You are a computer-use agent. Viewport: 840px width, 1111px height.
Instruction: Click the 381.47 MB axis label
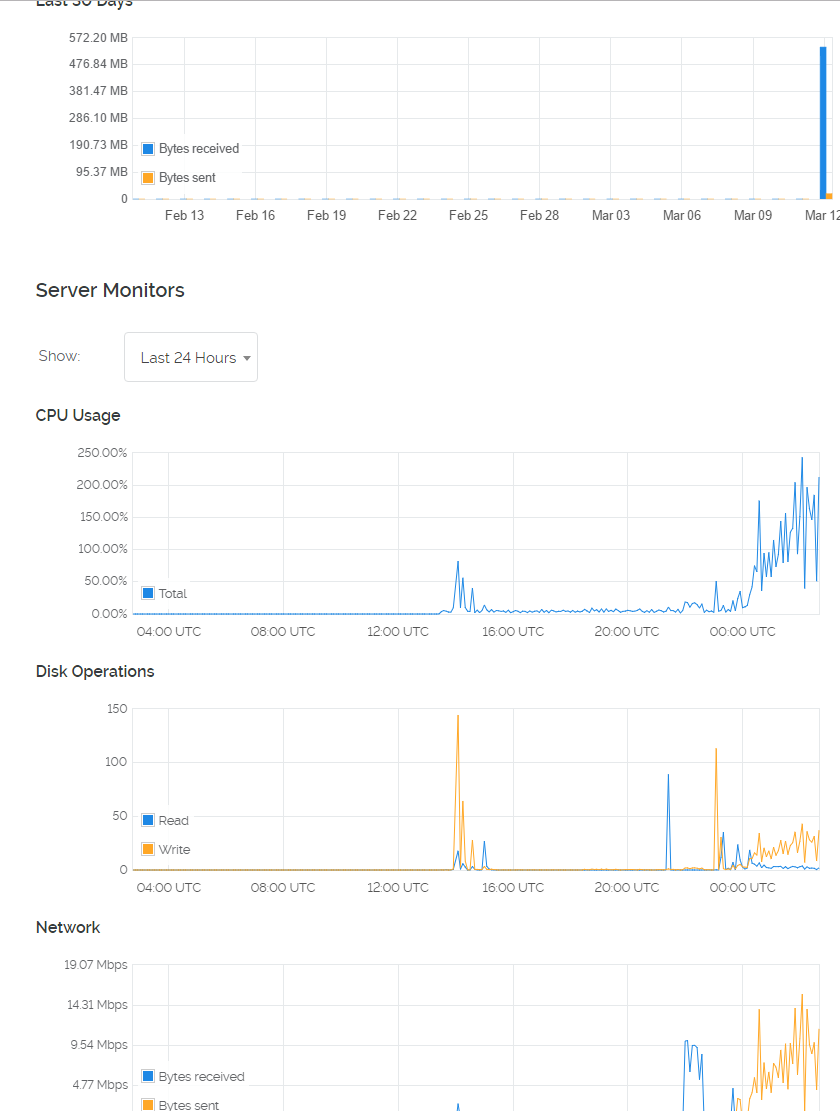coord(98,91)
